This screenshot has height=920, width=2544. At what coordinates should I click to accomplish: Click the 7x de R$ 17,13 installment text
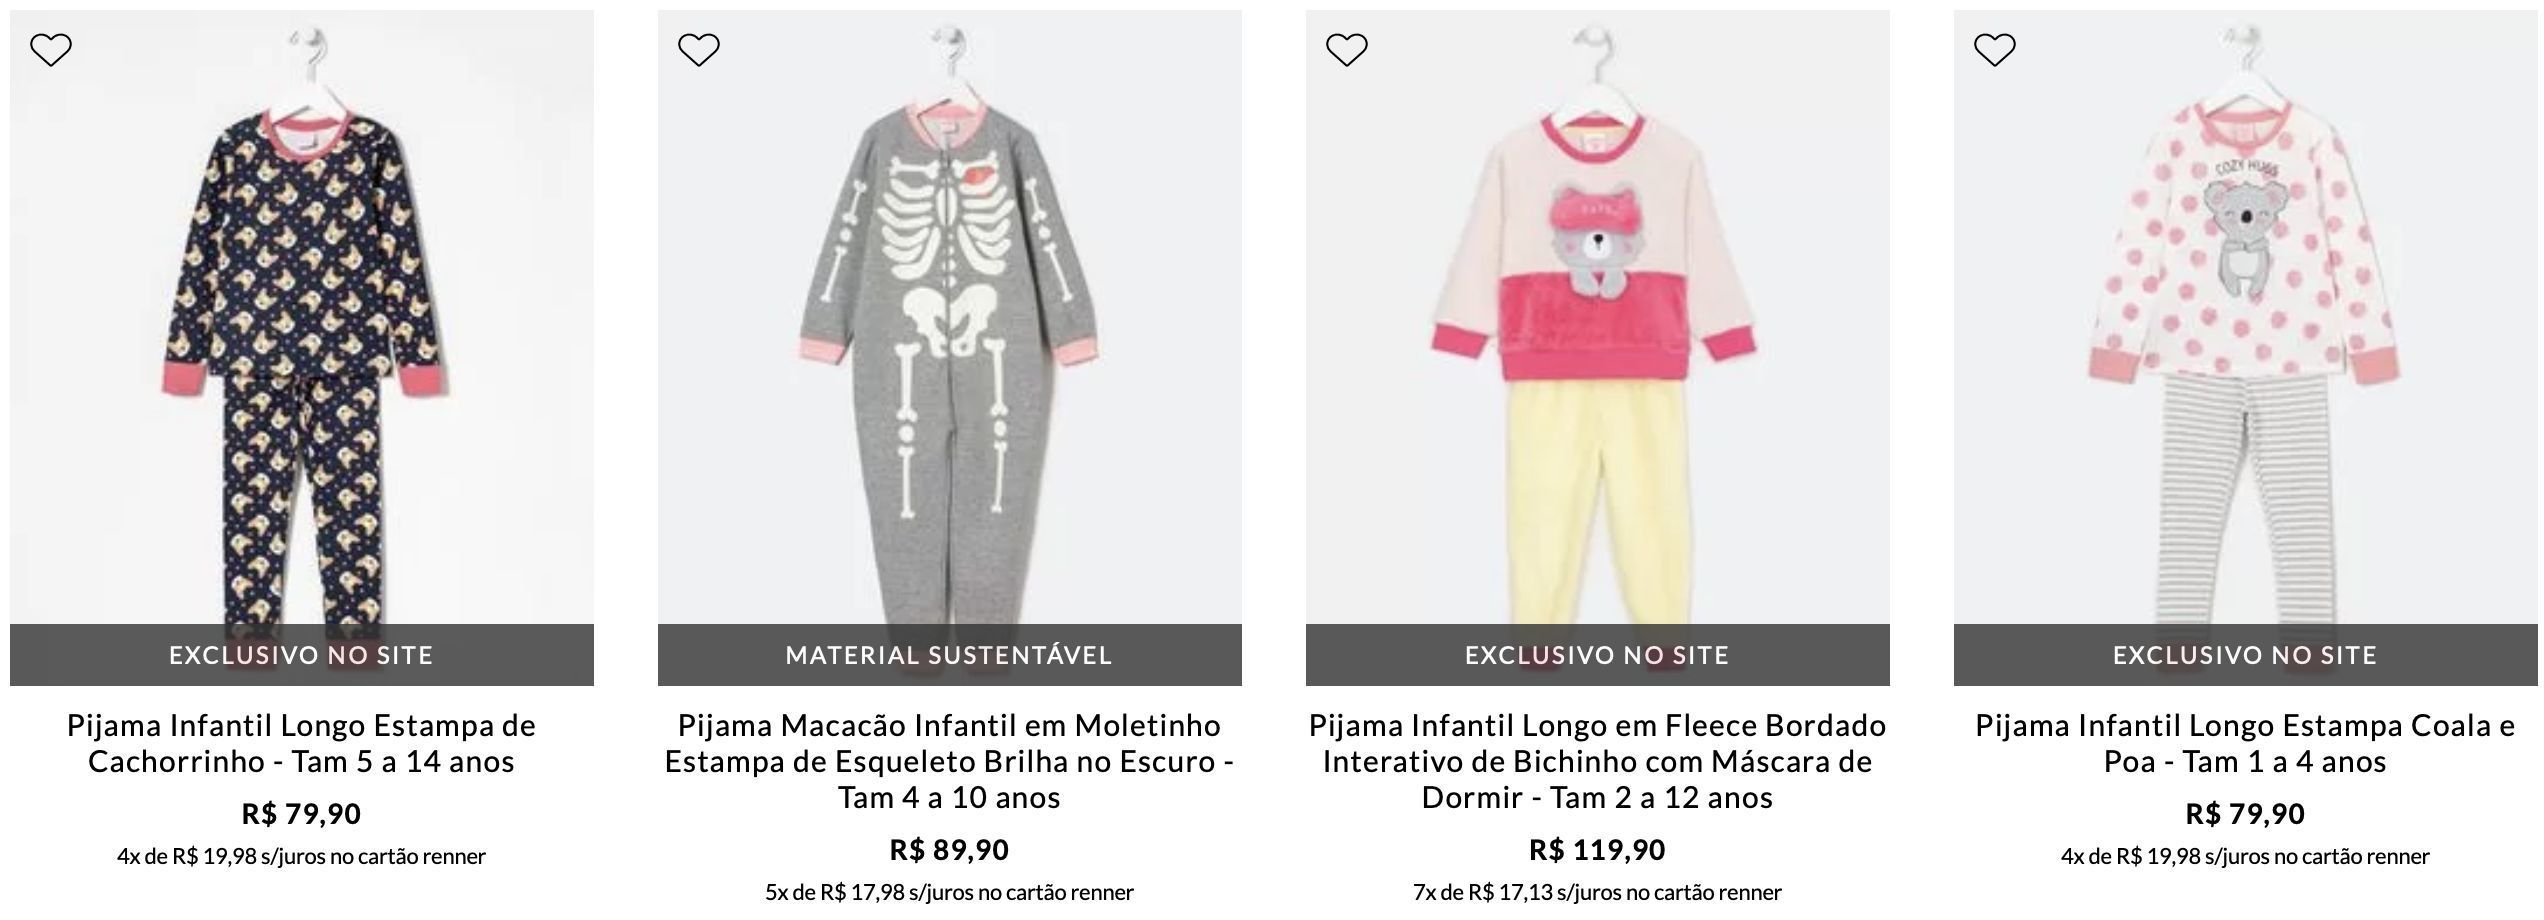pos(1598,892)
